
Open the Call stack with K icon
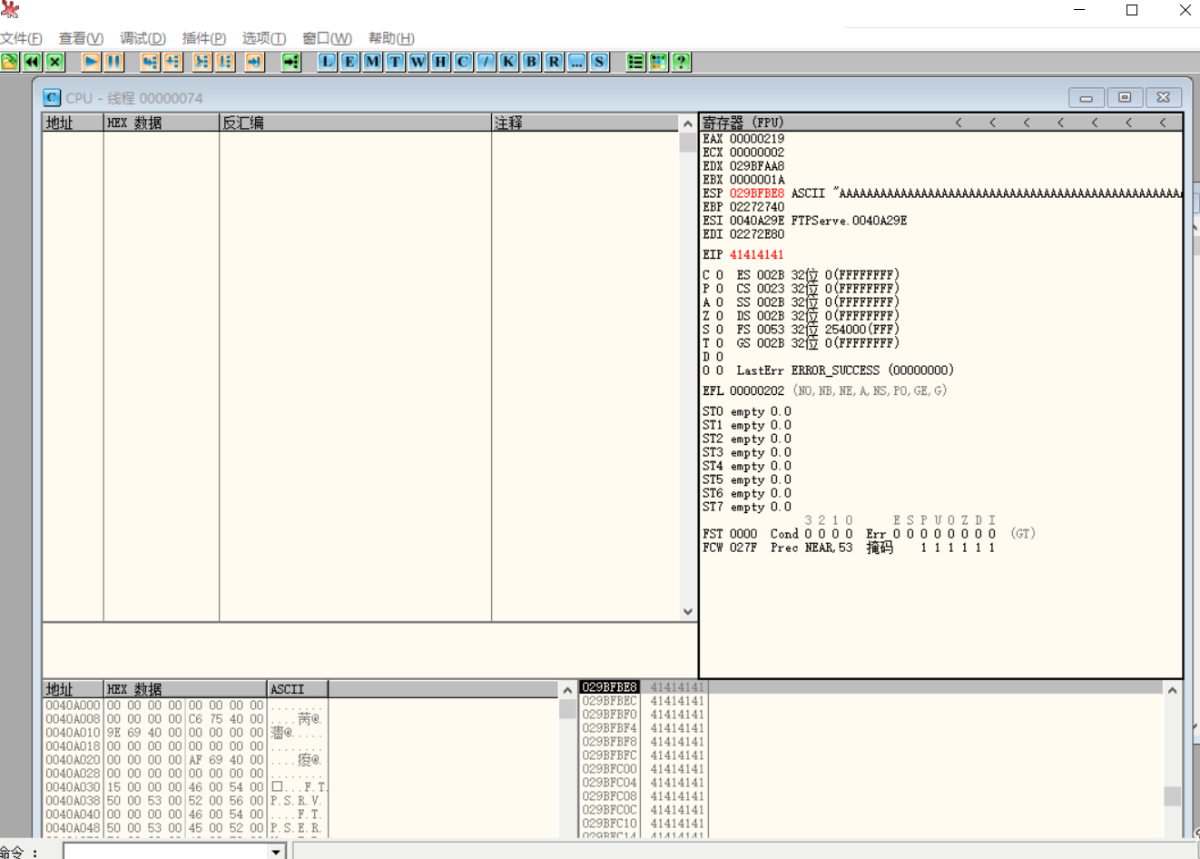(508, 62)
